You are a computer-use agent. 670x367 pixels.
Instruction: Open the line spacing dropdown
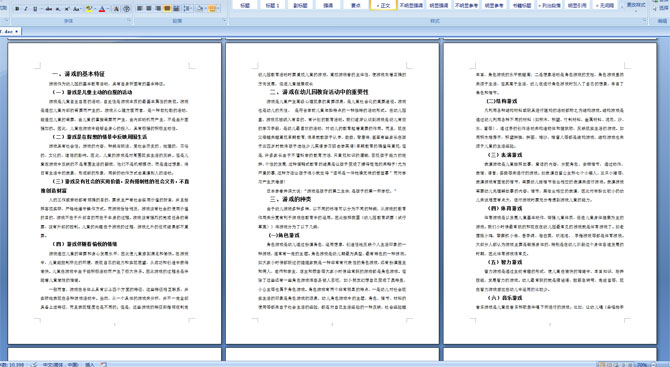188,9
